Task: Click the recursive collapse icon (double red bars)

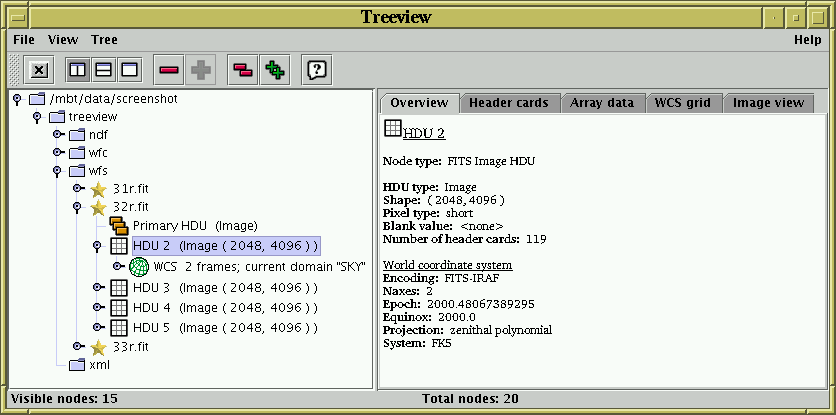Action: coord(242,70)
